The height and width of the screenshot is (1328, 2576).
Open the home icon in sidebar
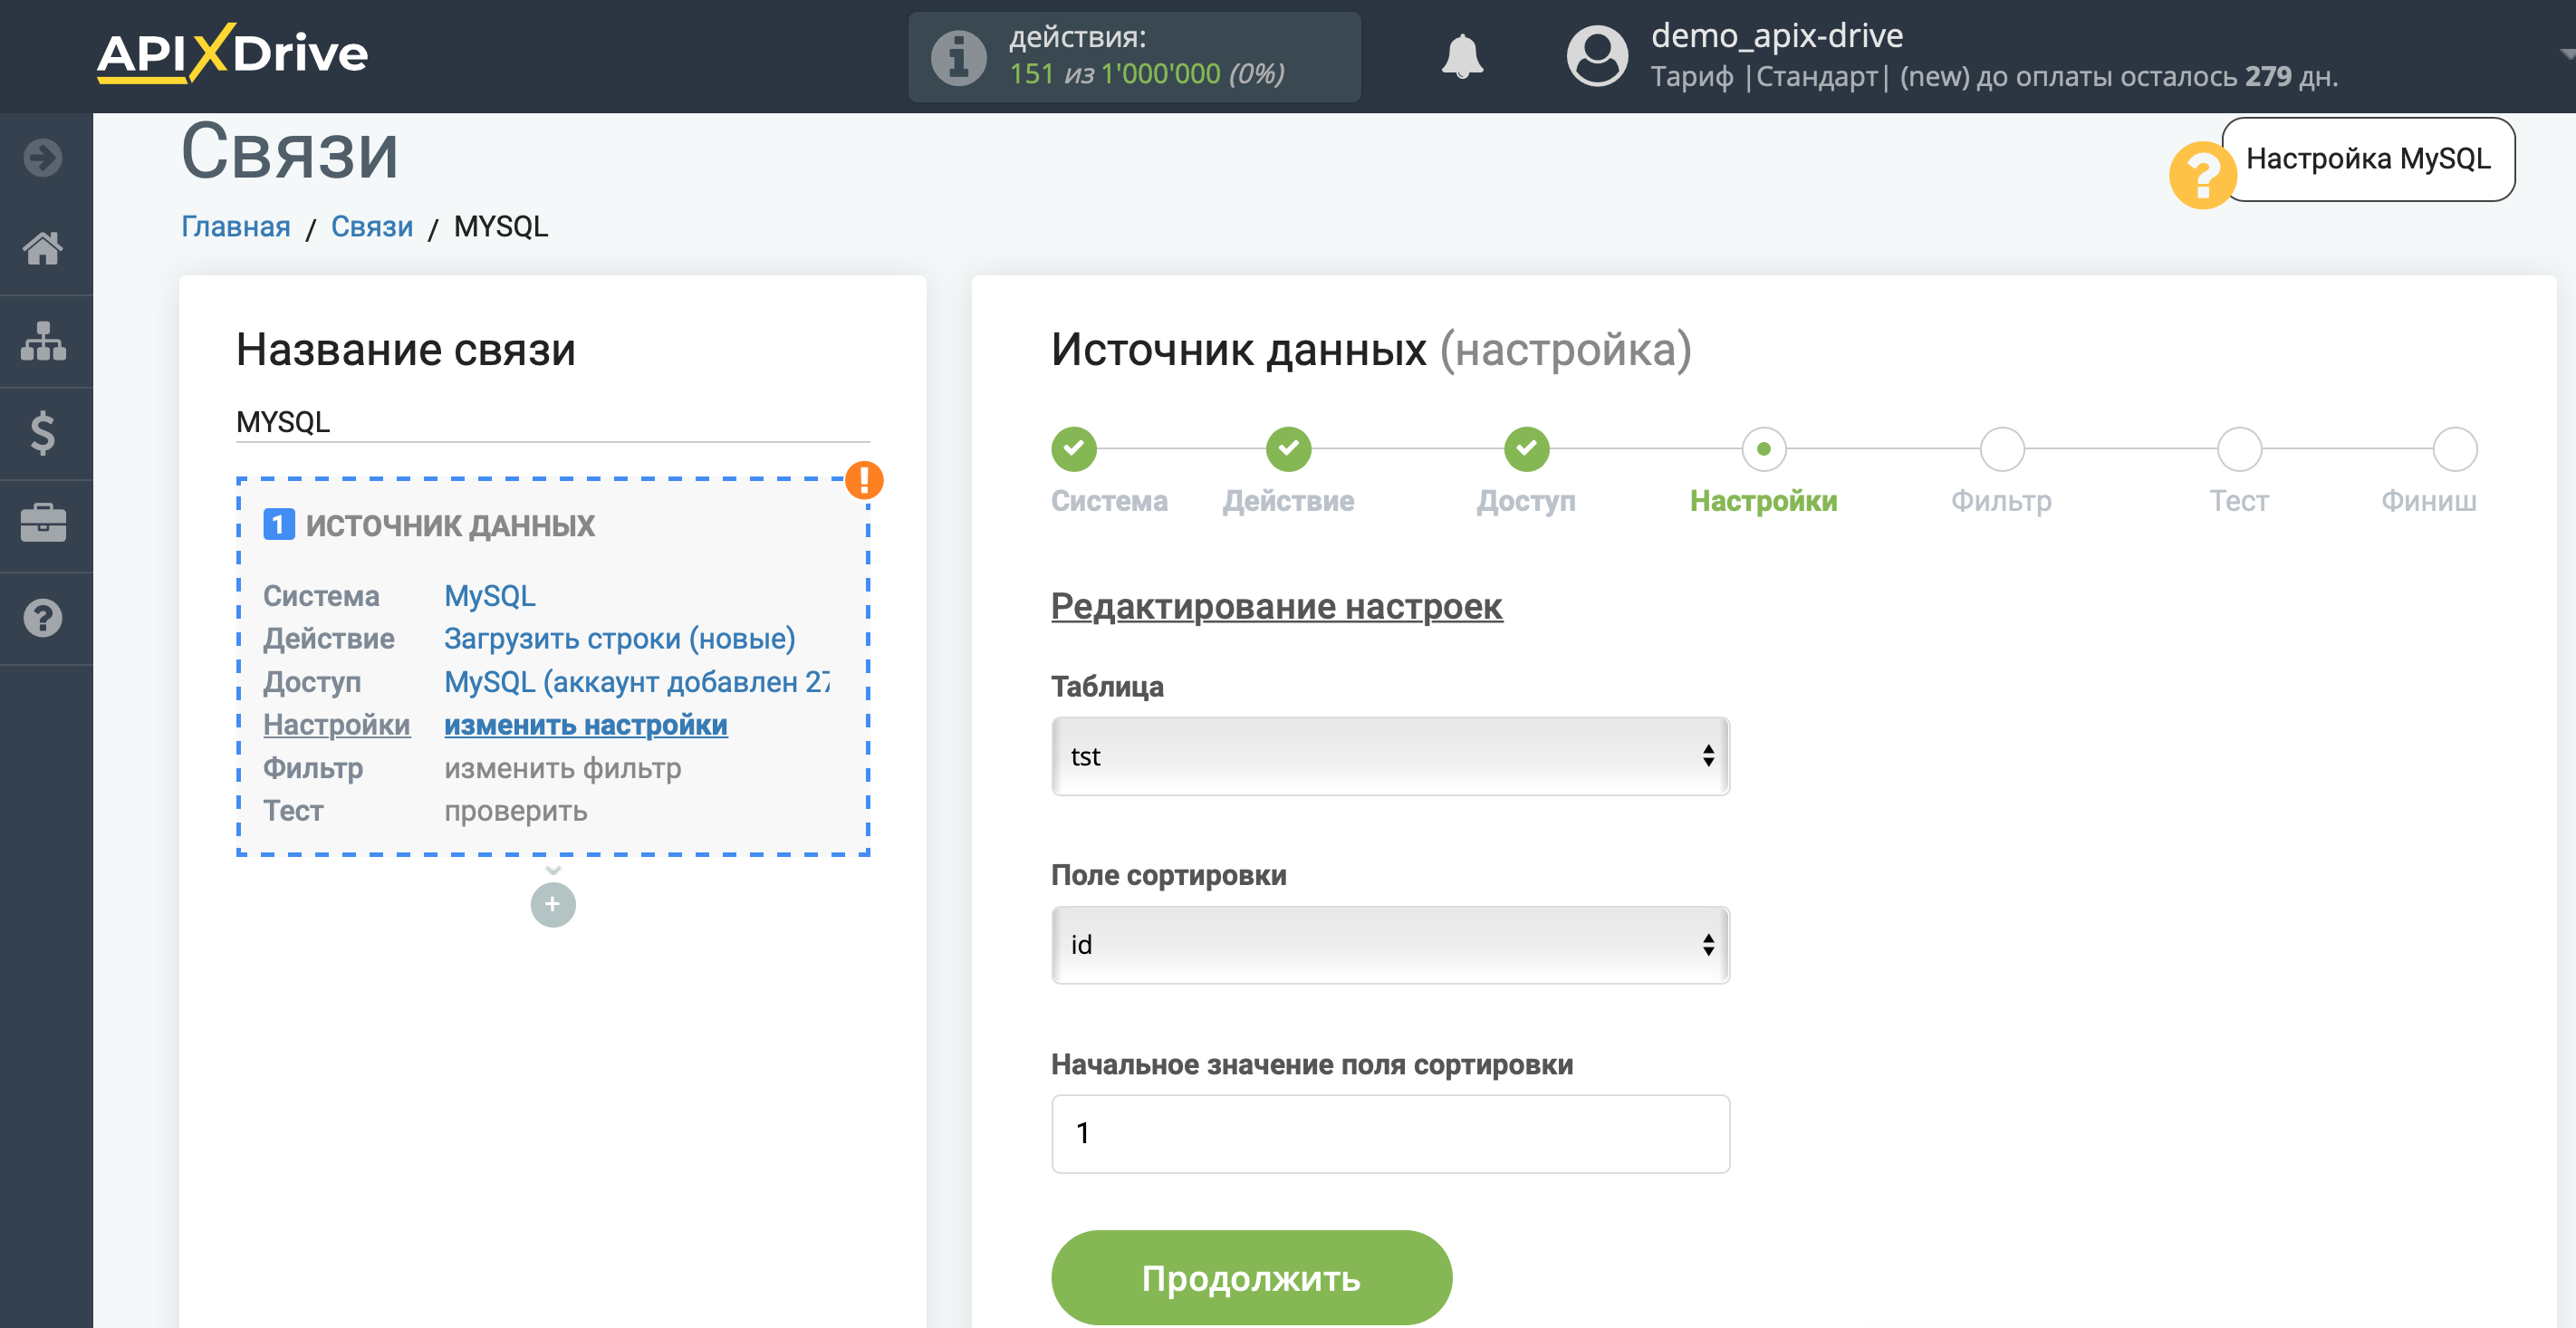point(43,248)
